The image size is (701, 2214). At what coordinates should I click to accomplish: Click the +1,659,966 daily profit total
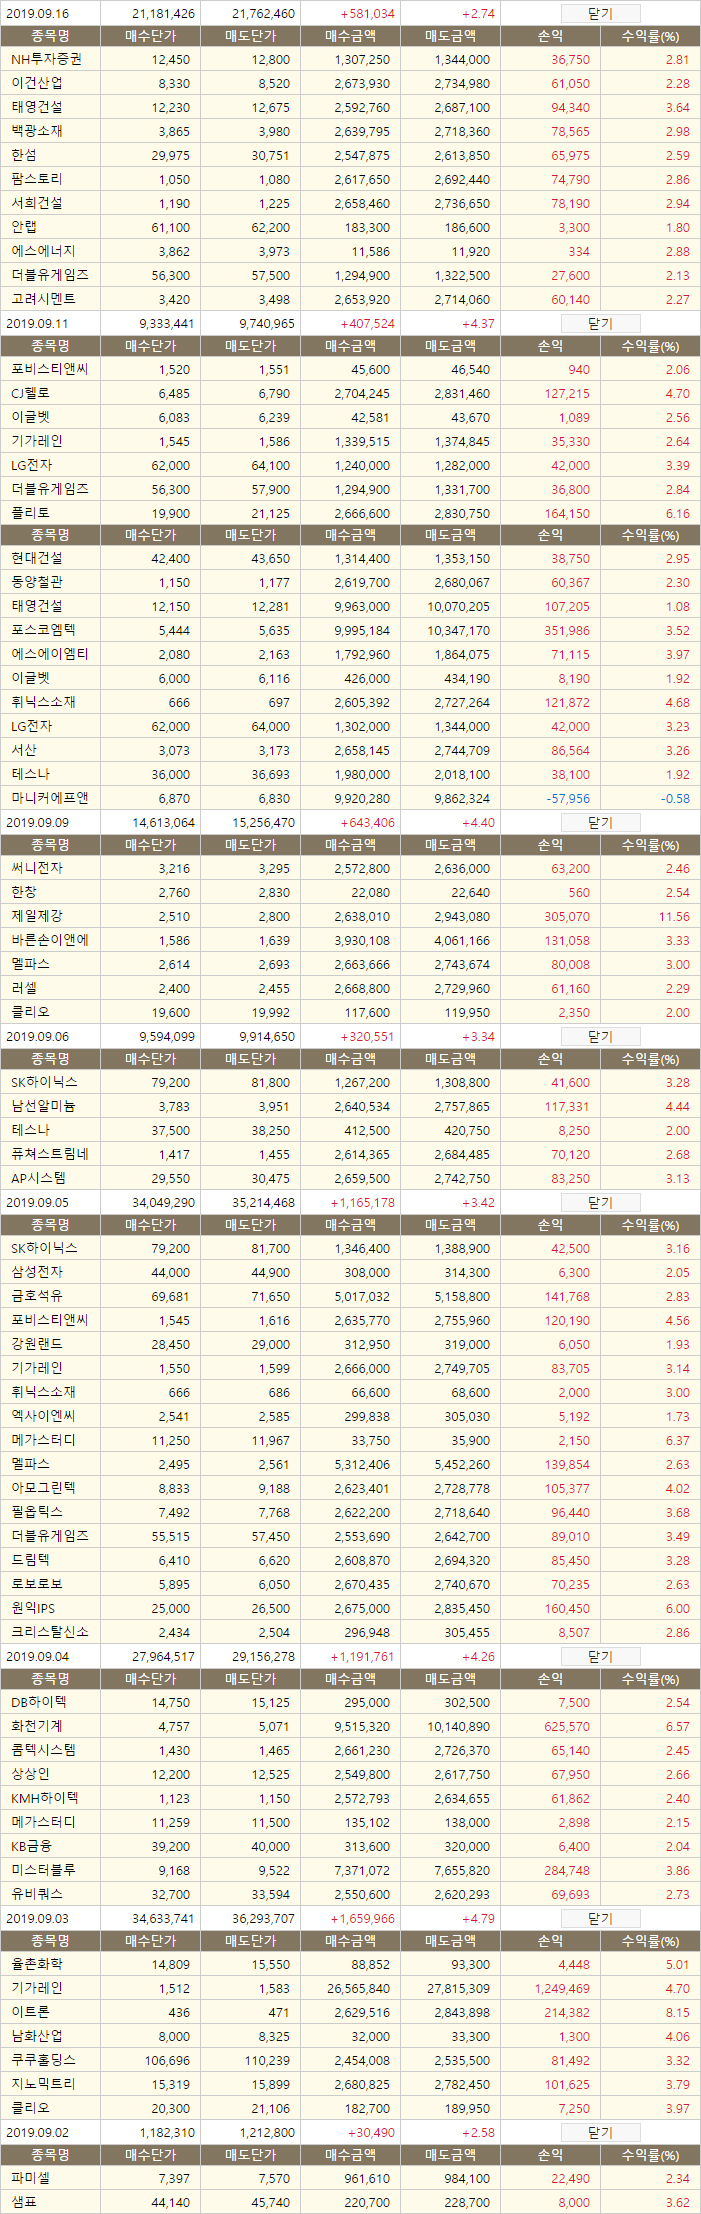pos(363,1919)
